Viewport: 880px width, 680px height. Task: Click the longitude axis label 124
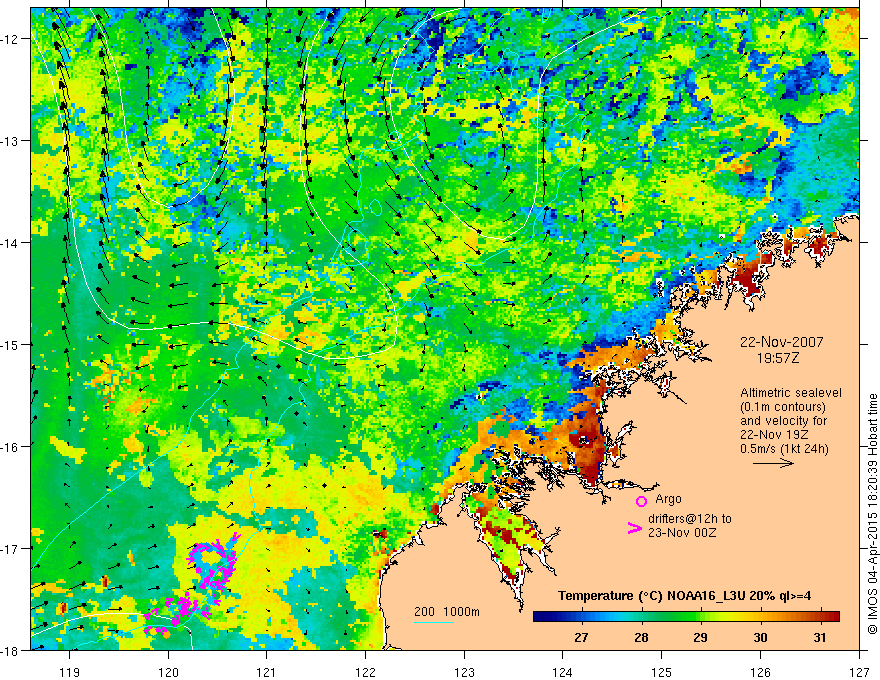pos(563,672)
